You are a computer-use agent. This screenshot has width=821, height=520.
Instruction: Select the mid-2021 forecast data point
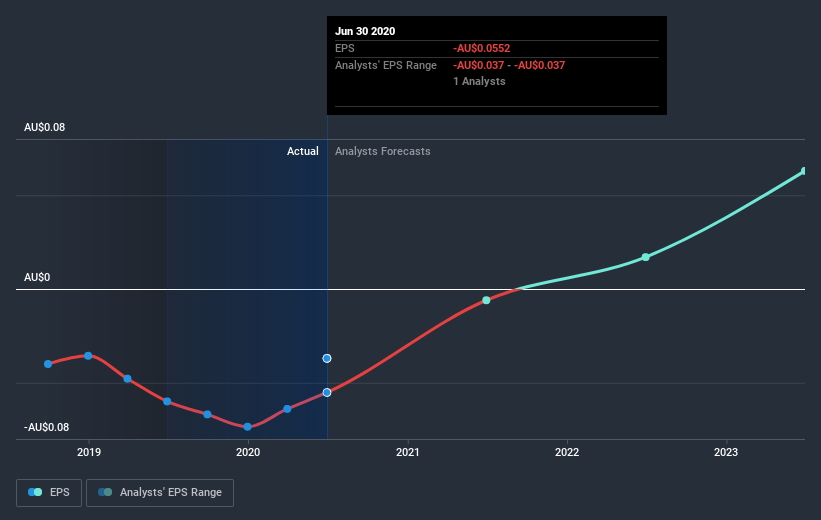486,300
